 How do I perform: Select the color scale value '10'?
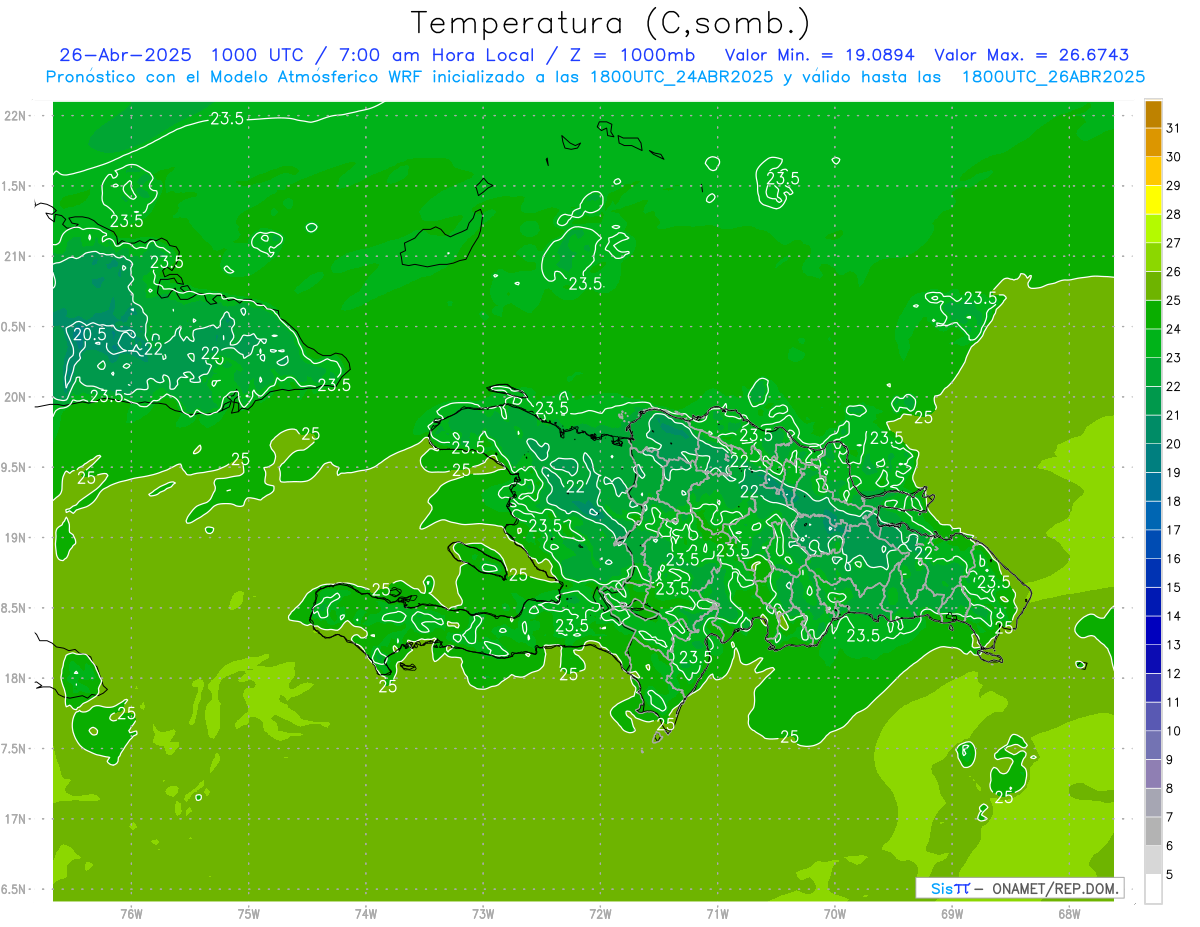[x=1174, y=732]
